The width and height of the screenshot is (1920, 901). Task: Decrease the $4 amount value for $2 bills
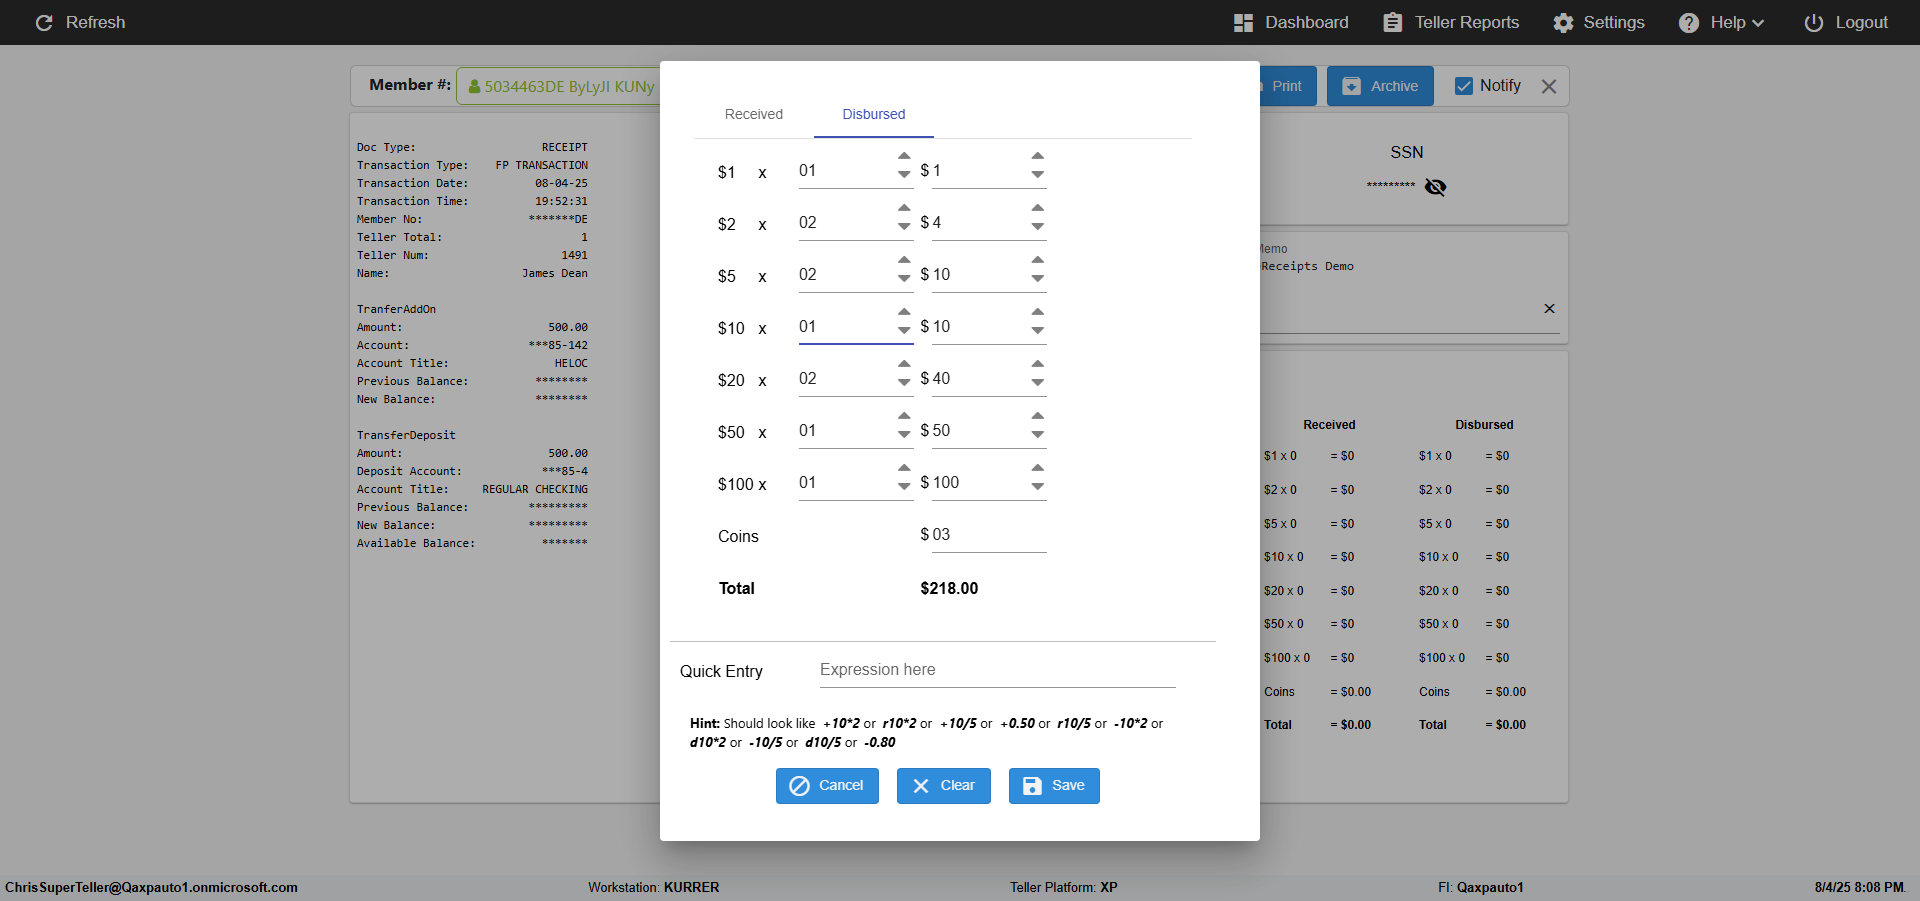1038,226
